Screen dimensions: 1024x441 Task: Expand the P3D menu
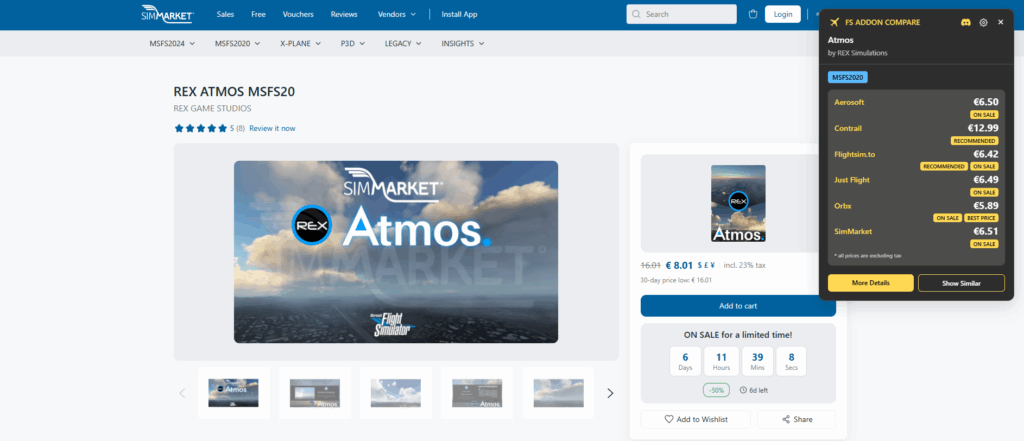353,44
